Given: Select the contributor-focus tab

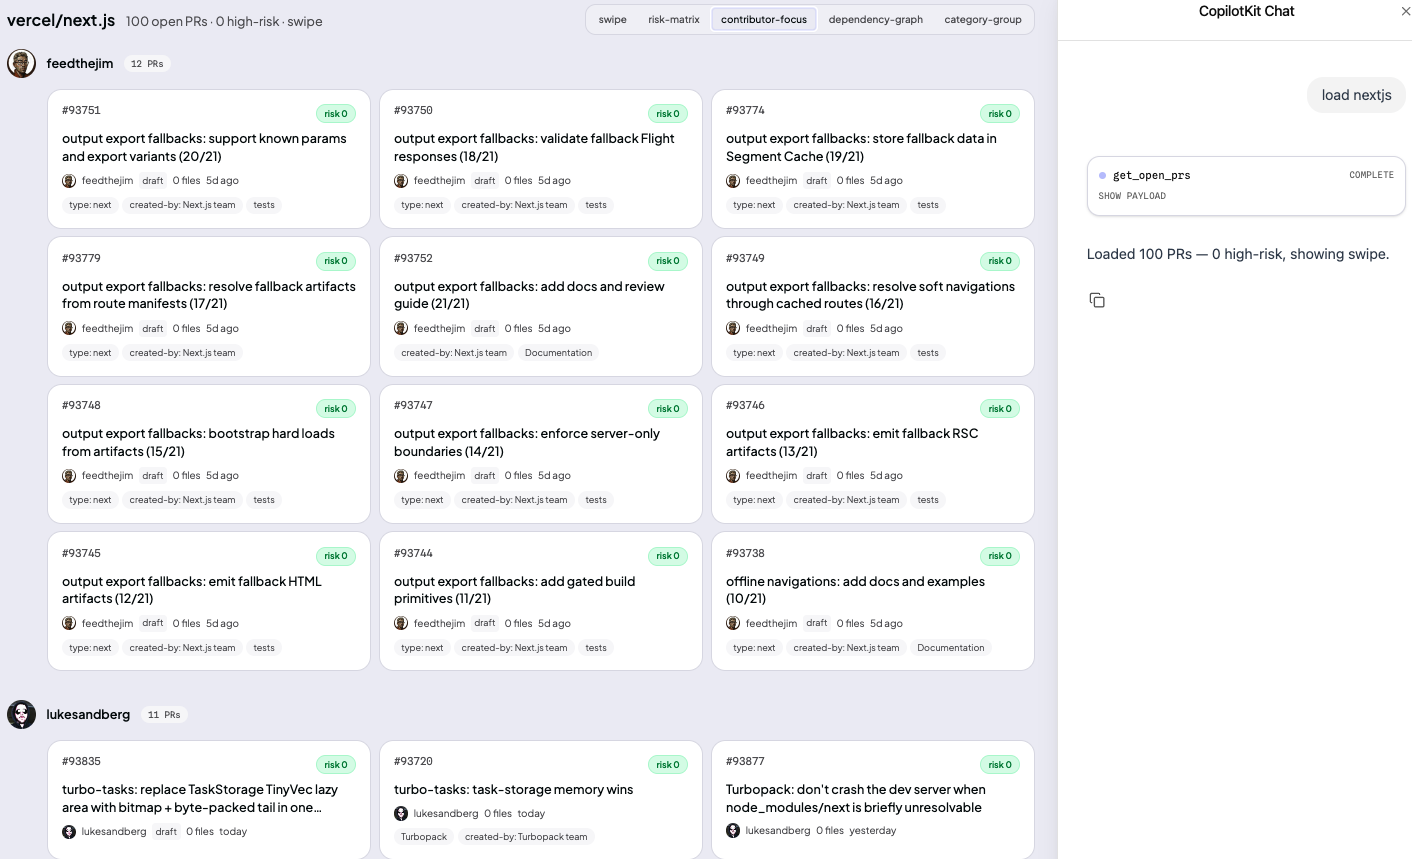Looking at the screenshot, I should 763,19.
